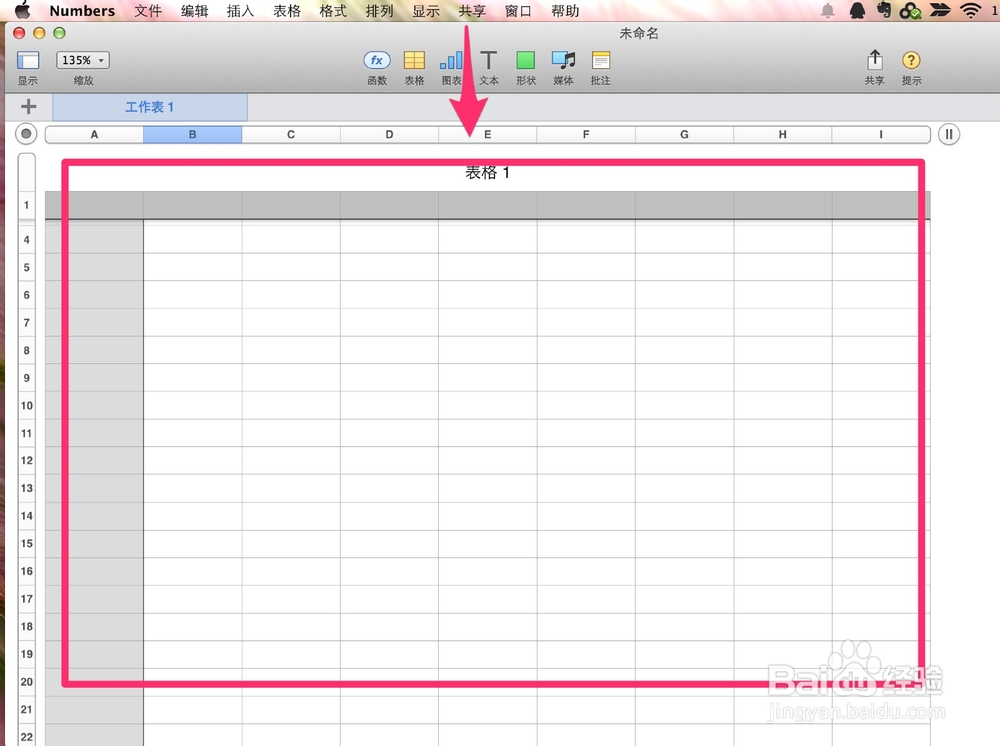Select column B header
Image resolution: width=1000 pixels, height=746 pixels.
pyautogui.click(x=193, y=135)
